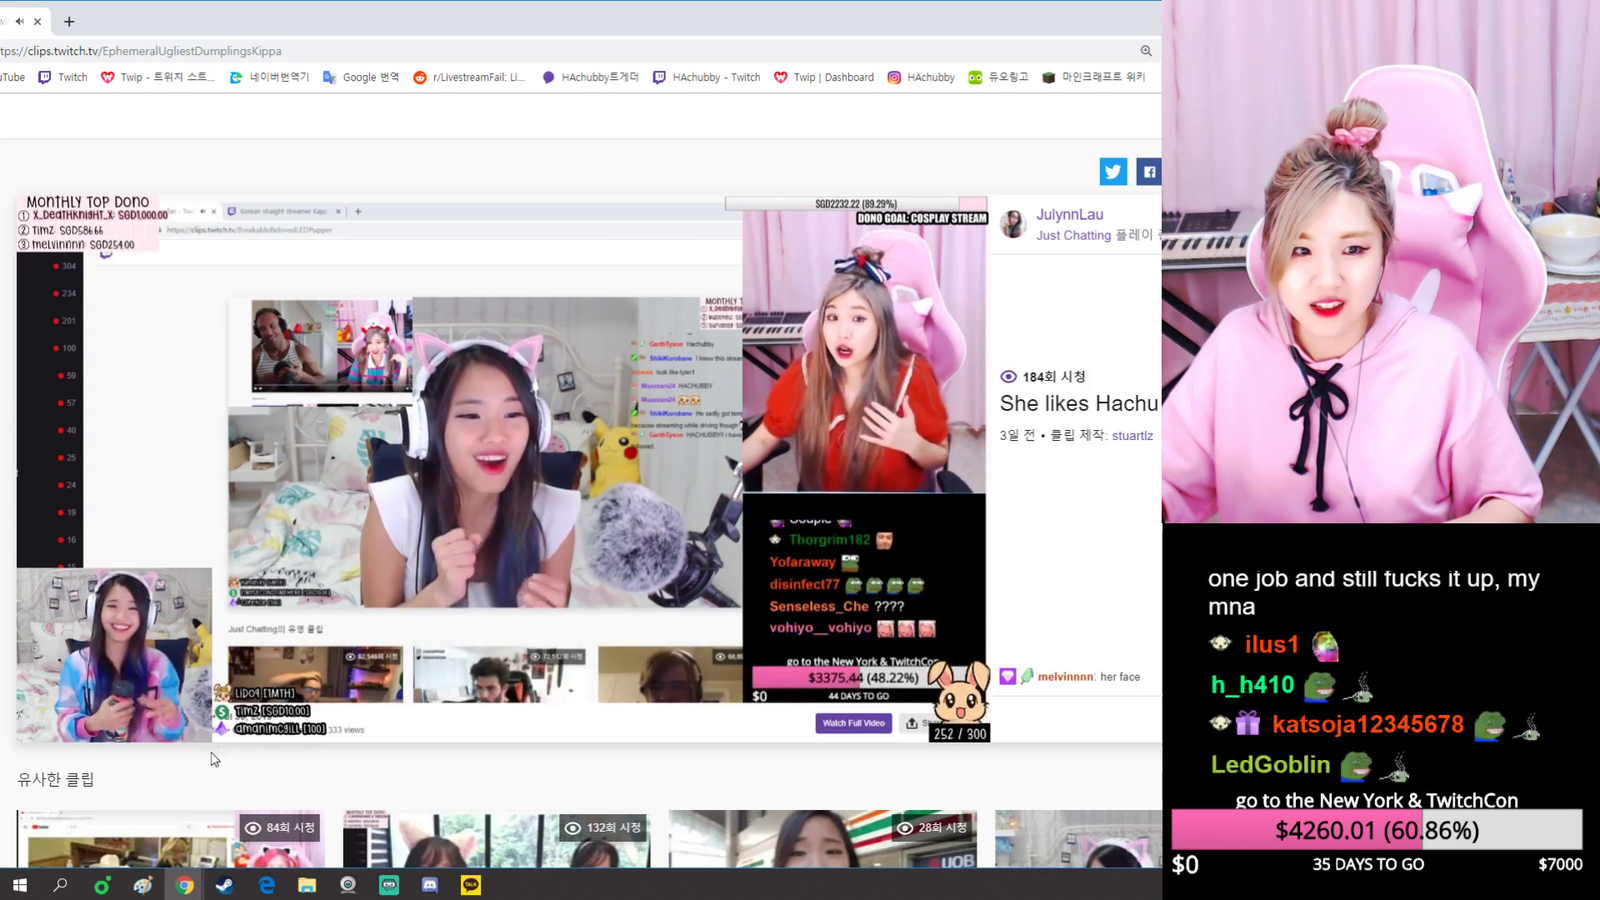Open Steam from the taskbar
1600x900 pixels.
pyautogui.click(x=225, y=885)
